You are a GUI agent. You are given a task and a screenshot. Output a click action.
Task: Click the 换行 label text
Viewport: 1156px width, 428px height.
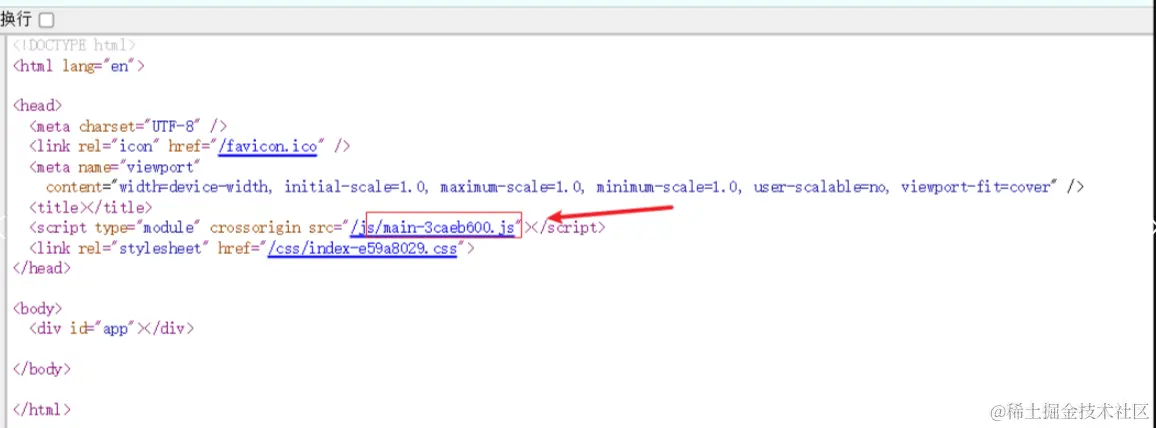pyautogui.click(x=18, y=20)
